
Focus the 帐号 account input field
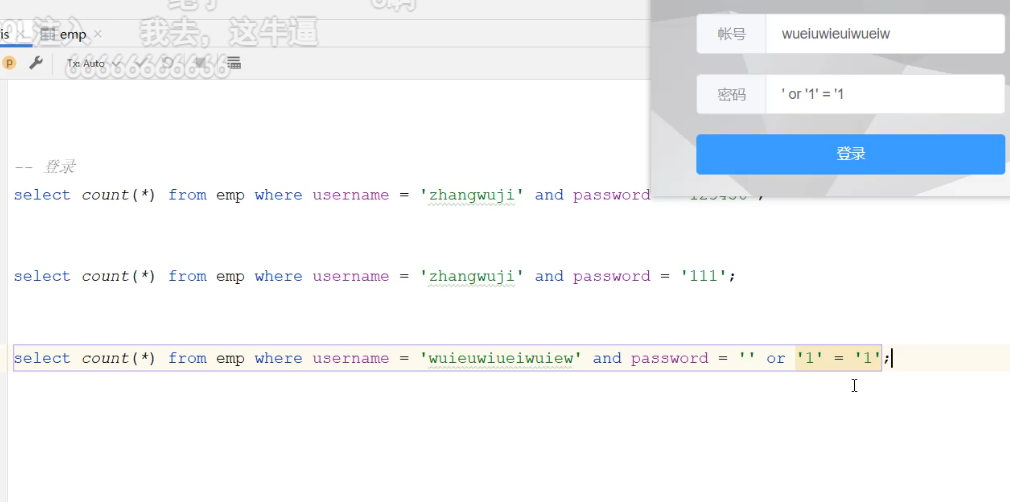tap(884, 34)
